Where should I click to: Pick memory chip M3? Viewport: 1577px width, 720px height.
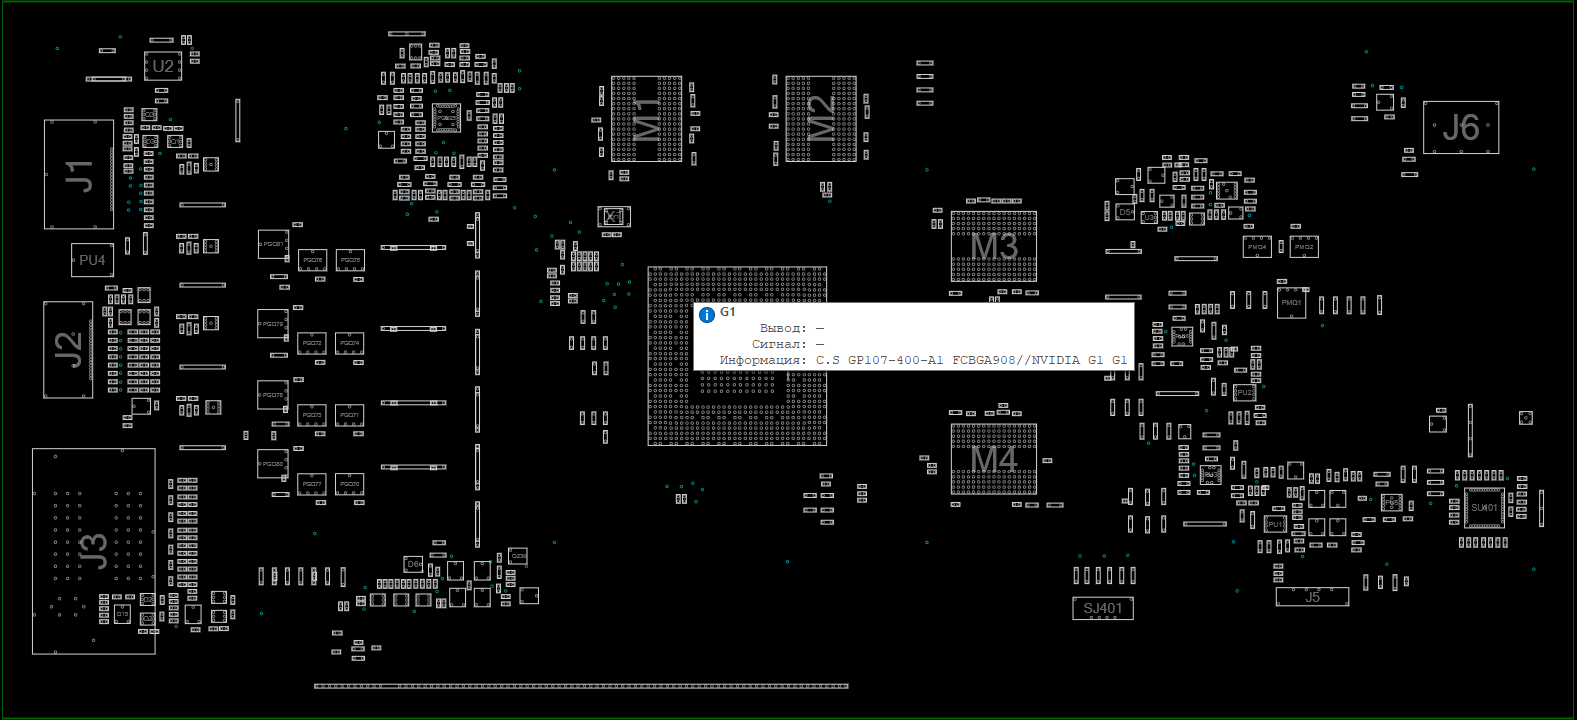click(x=993, y=246)
